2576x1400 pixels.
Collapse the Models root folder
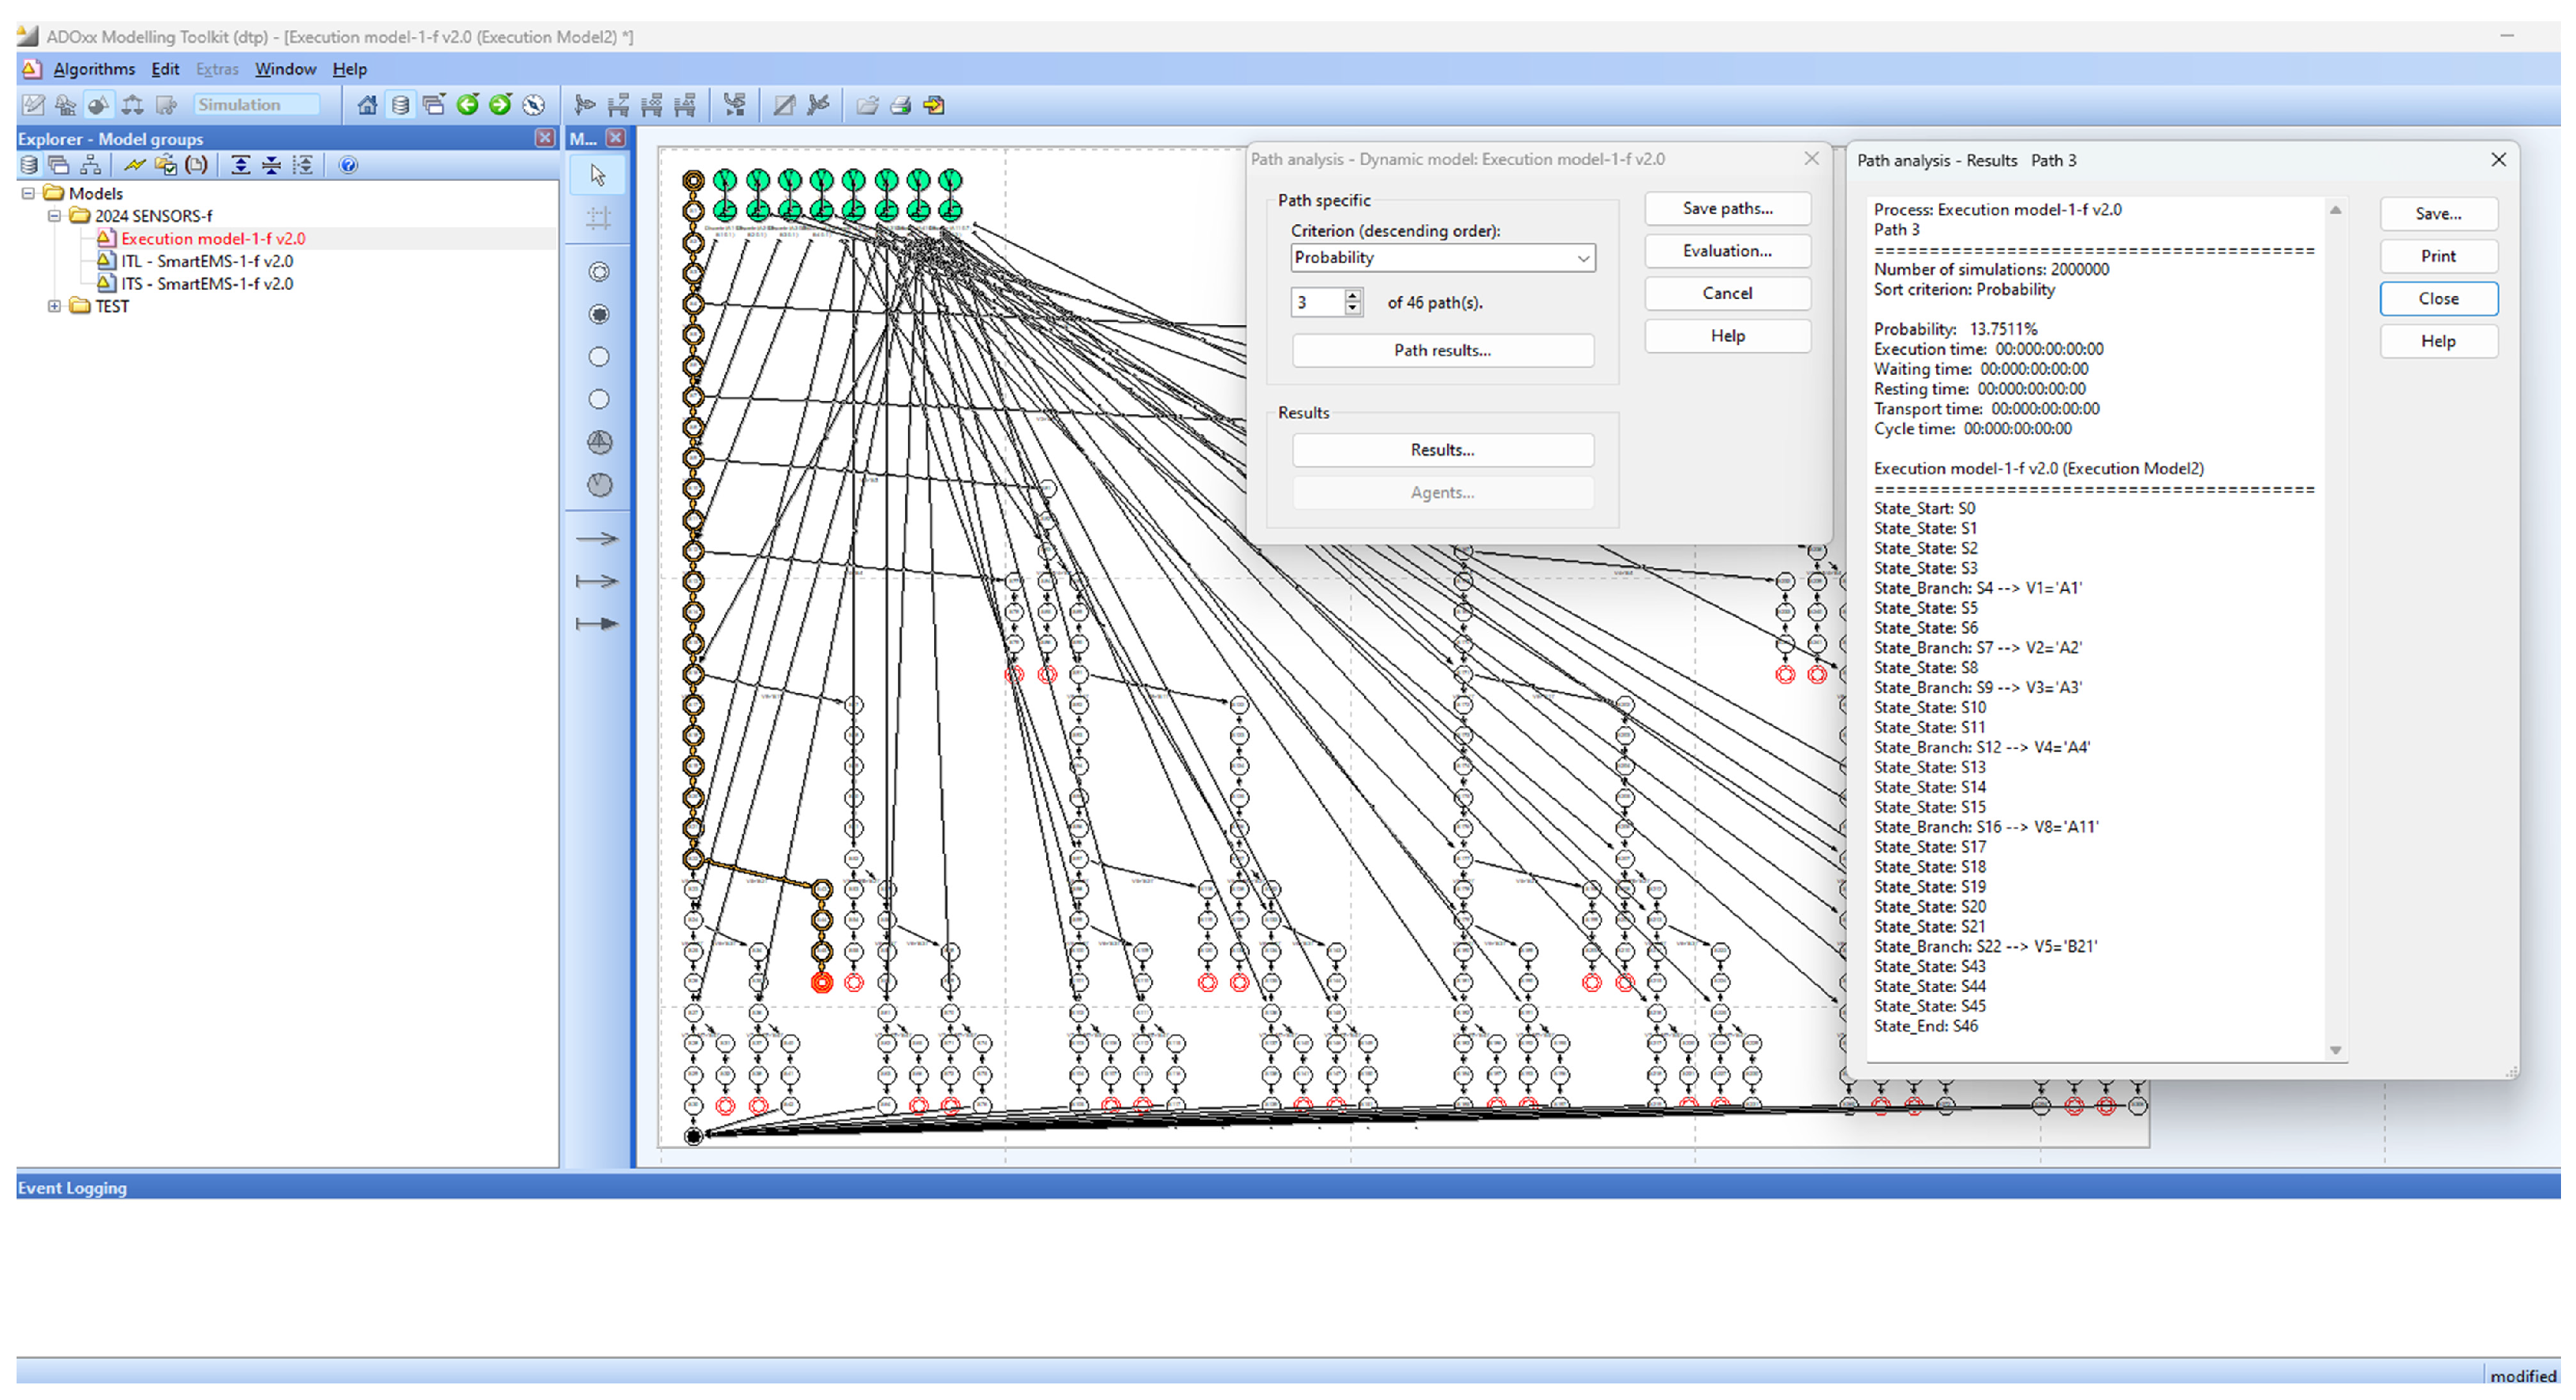pyautogui.click(x=28, y=193)
